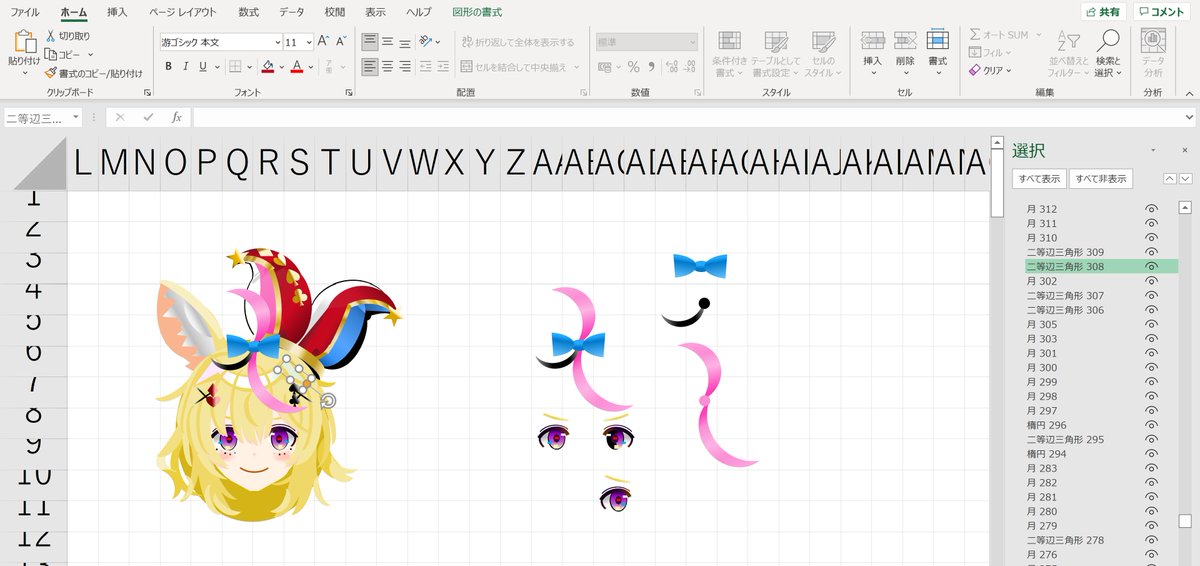The width and height of the screenshot is (1200, 566).
Task: Open borders dropdown arrow
Action: [250, 67]
